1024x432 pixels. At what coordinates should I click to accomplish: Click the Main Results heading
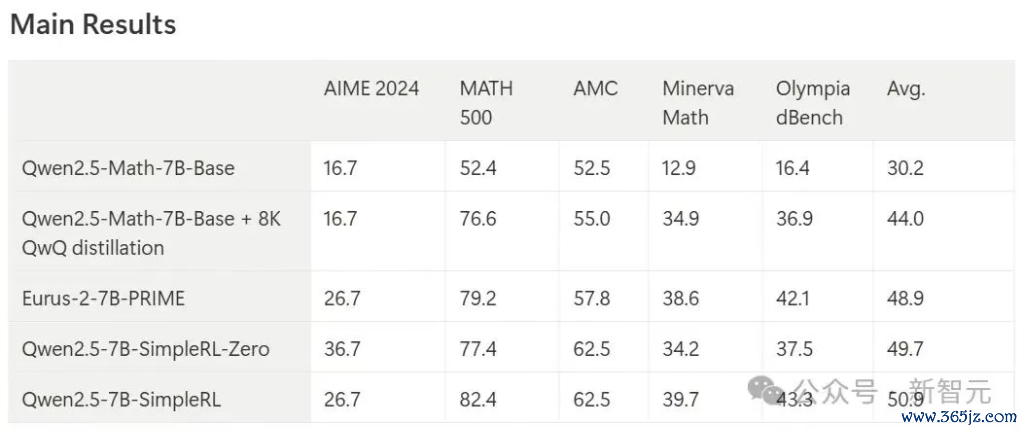pyautogui.click(x=93, y=25)
